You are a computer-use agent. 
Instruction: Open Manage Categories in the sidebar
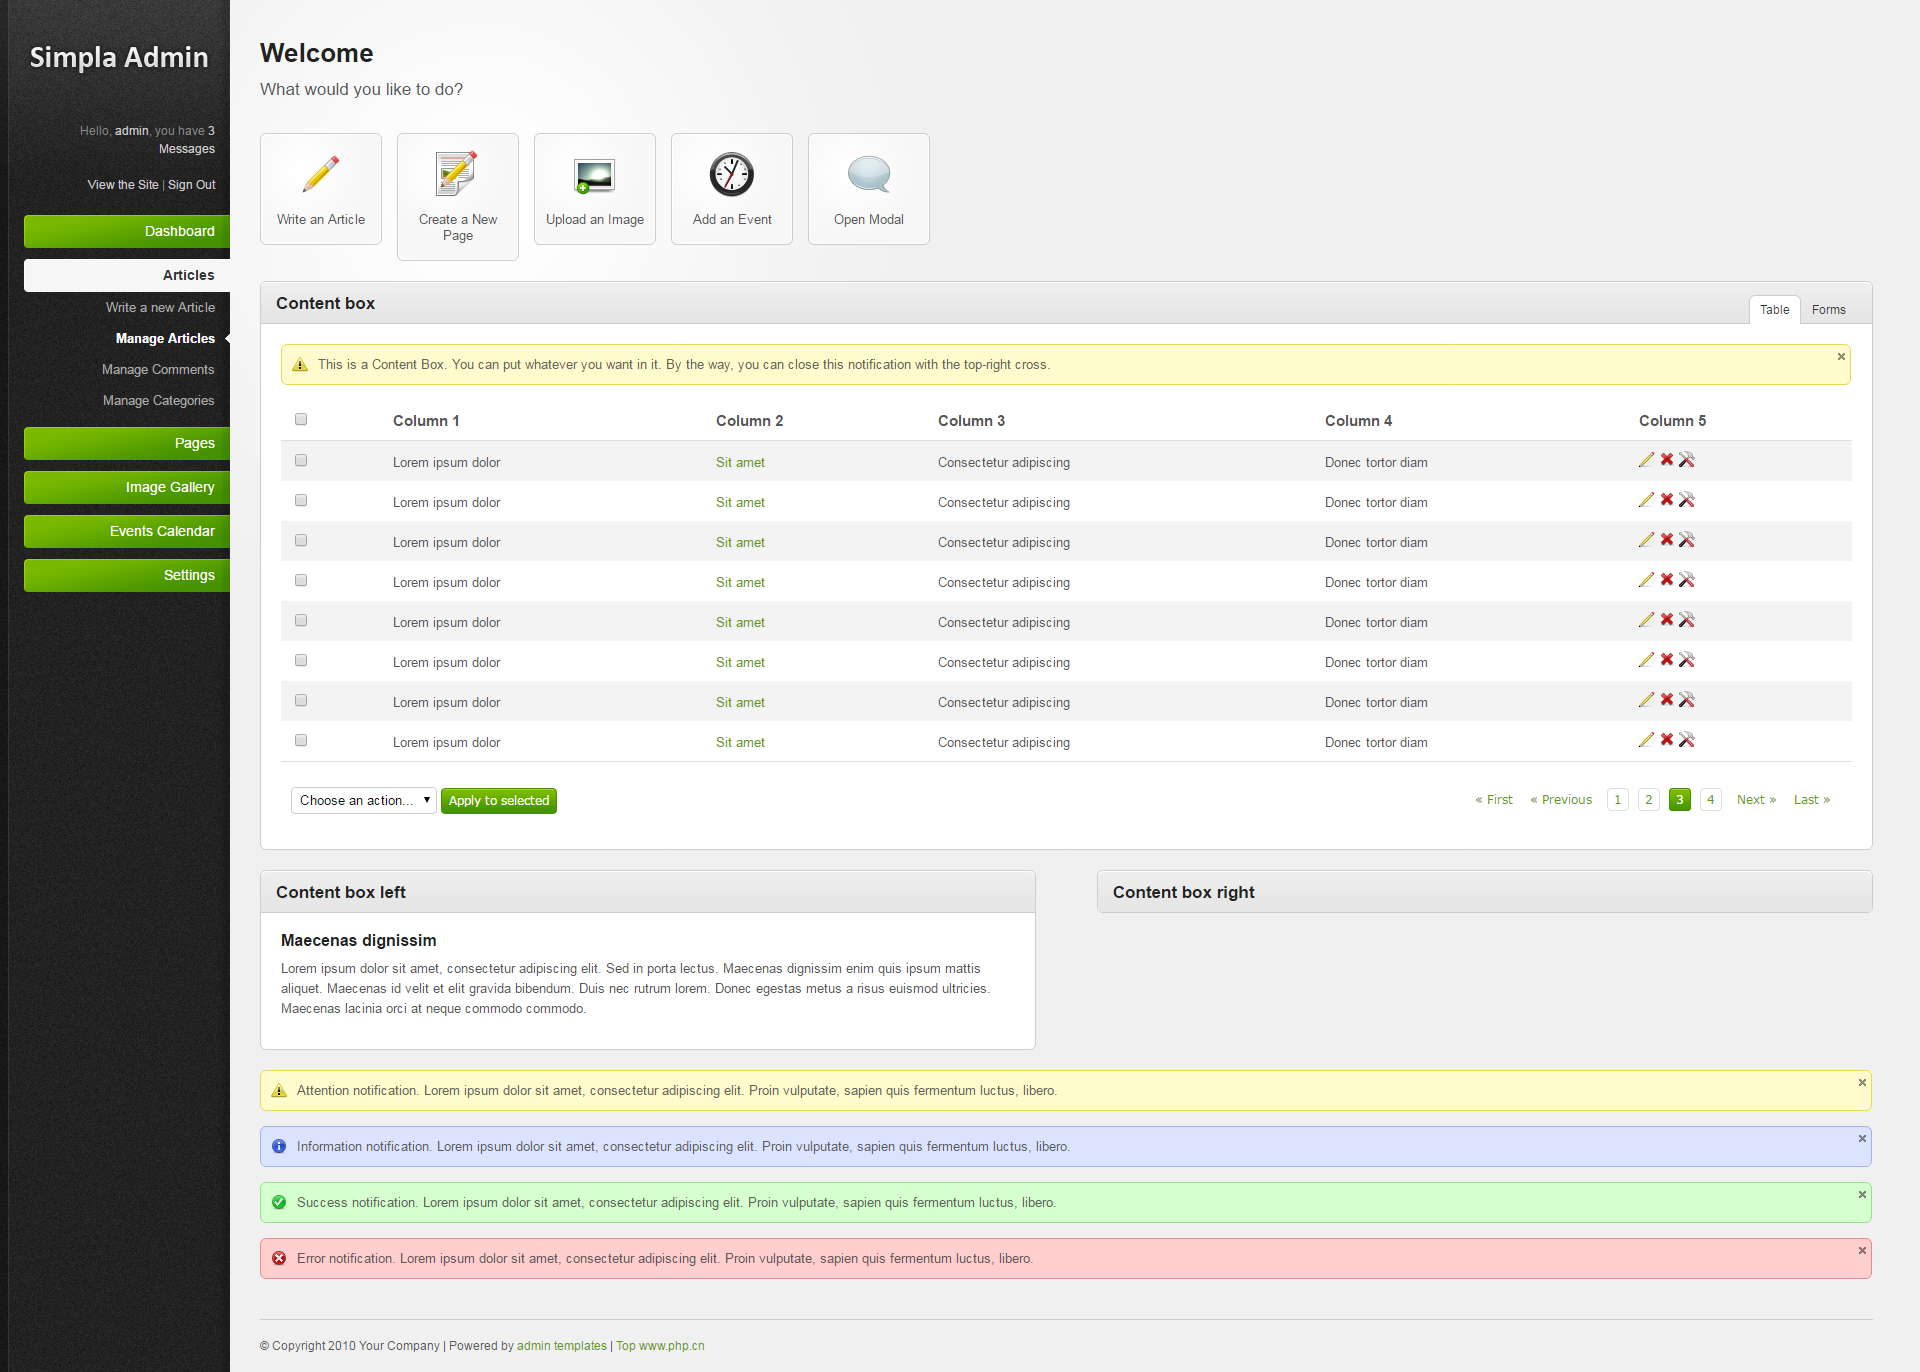[159, 401]
